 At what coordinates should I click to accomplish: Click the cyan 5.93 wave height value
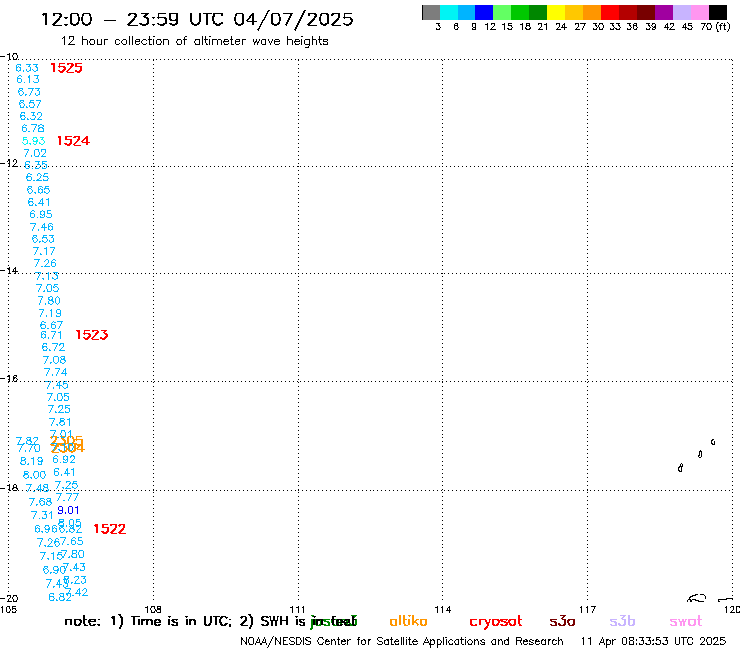(x=34, y=141)
